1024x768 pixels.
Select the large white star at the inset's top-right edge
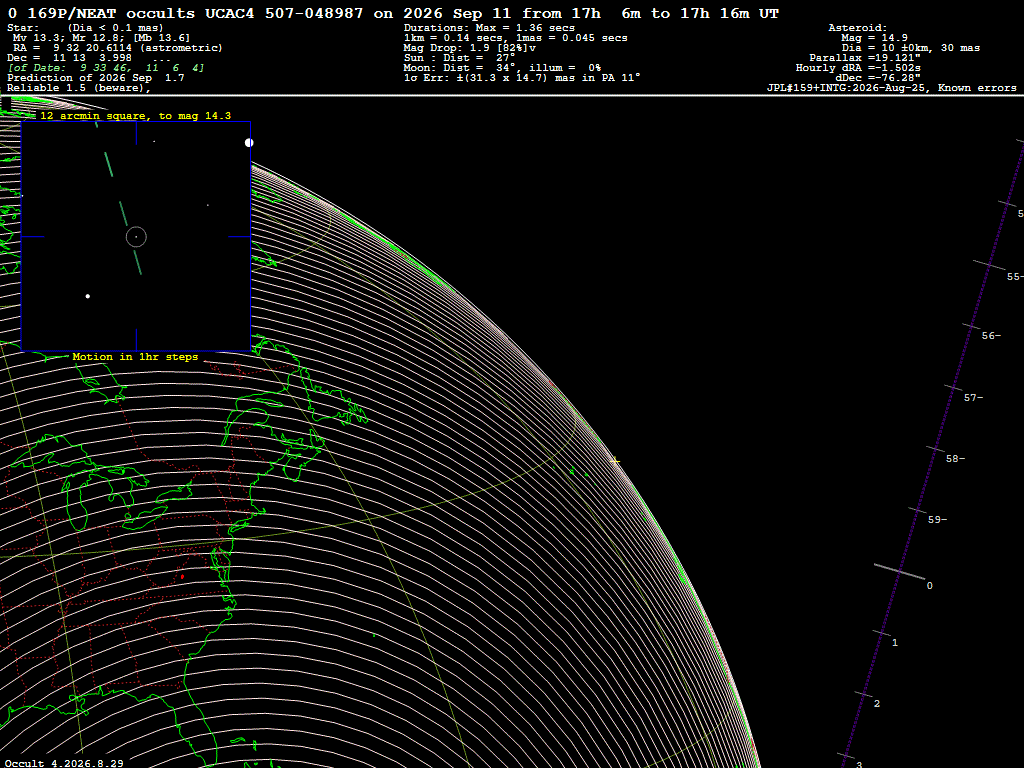point(249,142)
